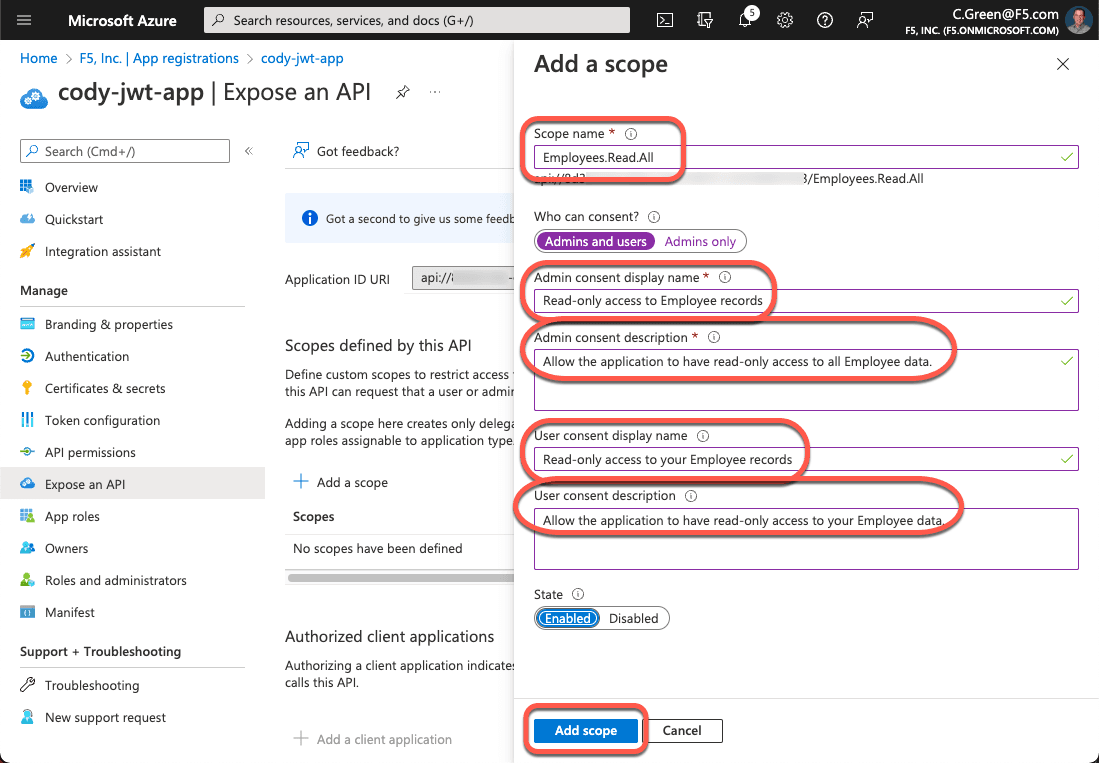Open API permissions in sidebar
This screenshot has width=1099, height=763.
click(x=90, y=452)
